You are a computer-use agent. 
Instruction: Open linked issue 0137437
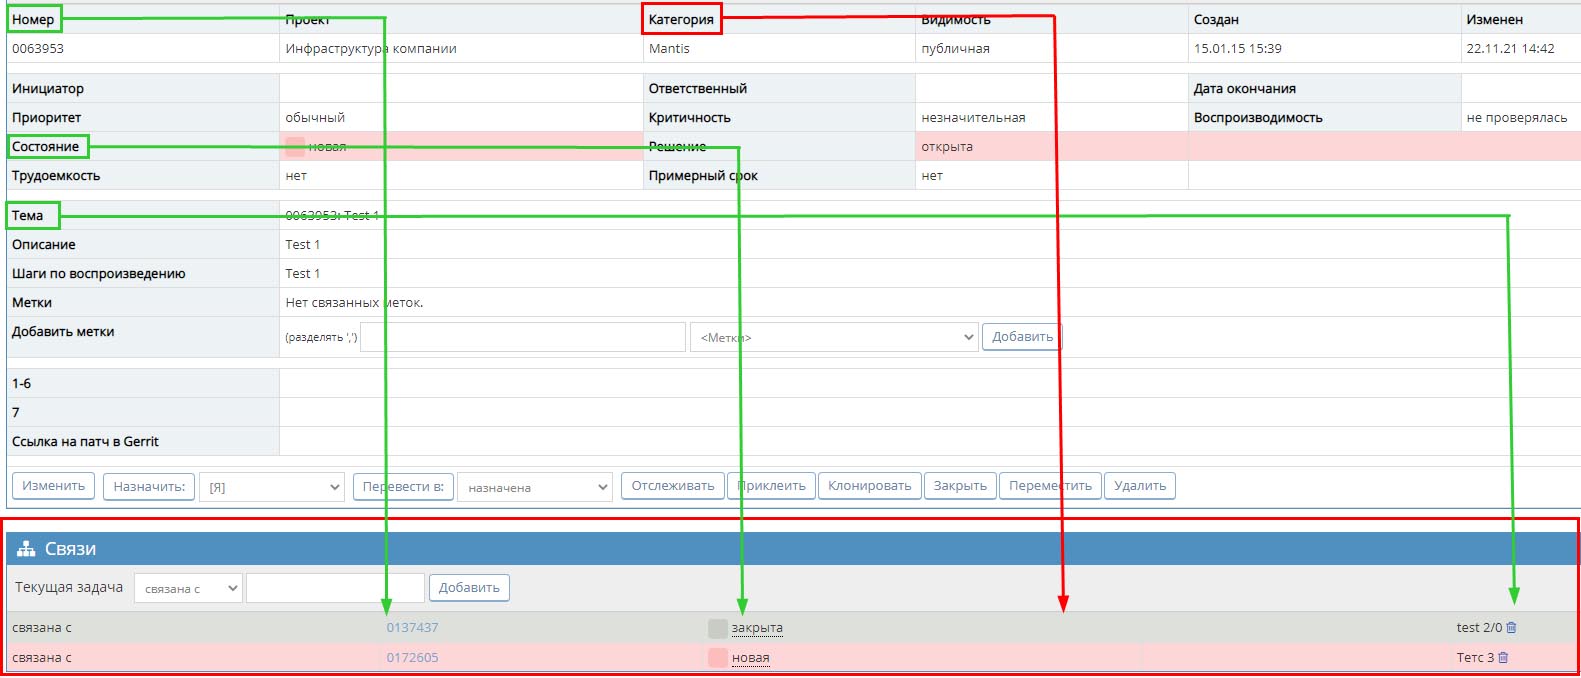(x=412, y=628)
